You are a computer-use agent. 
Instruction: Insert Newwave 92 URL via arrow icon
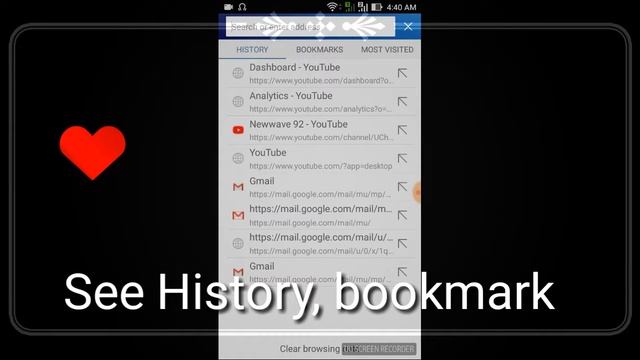[402, 130]
